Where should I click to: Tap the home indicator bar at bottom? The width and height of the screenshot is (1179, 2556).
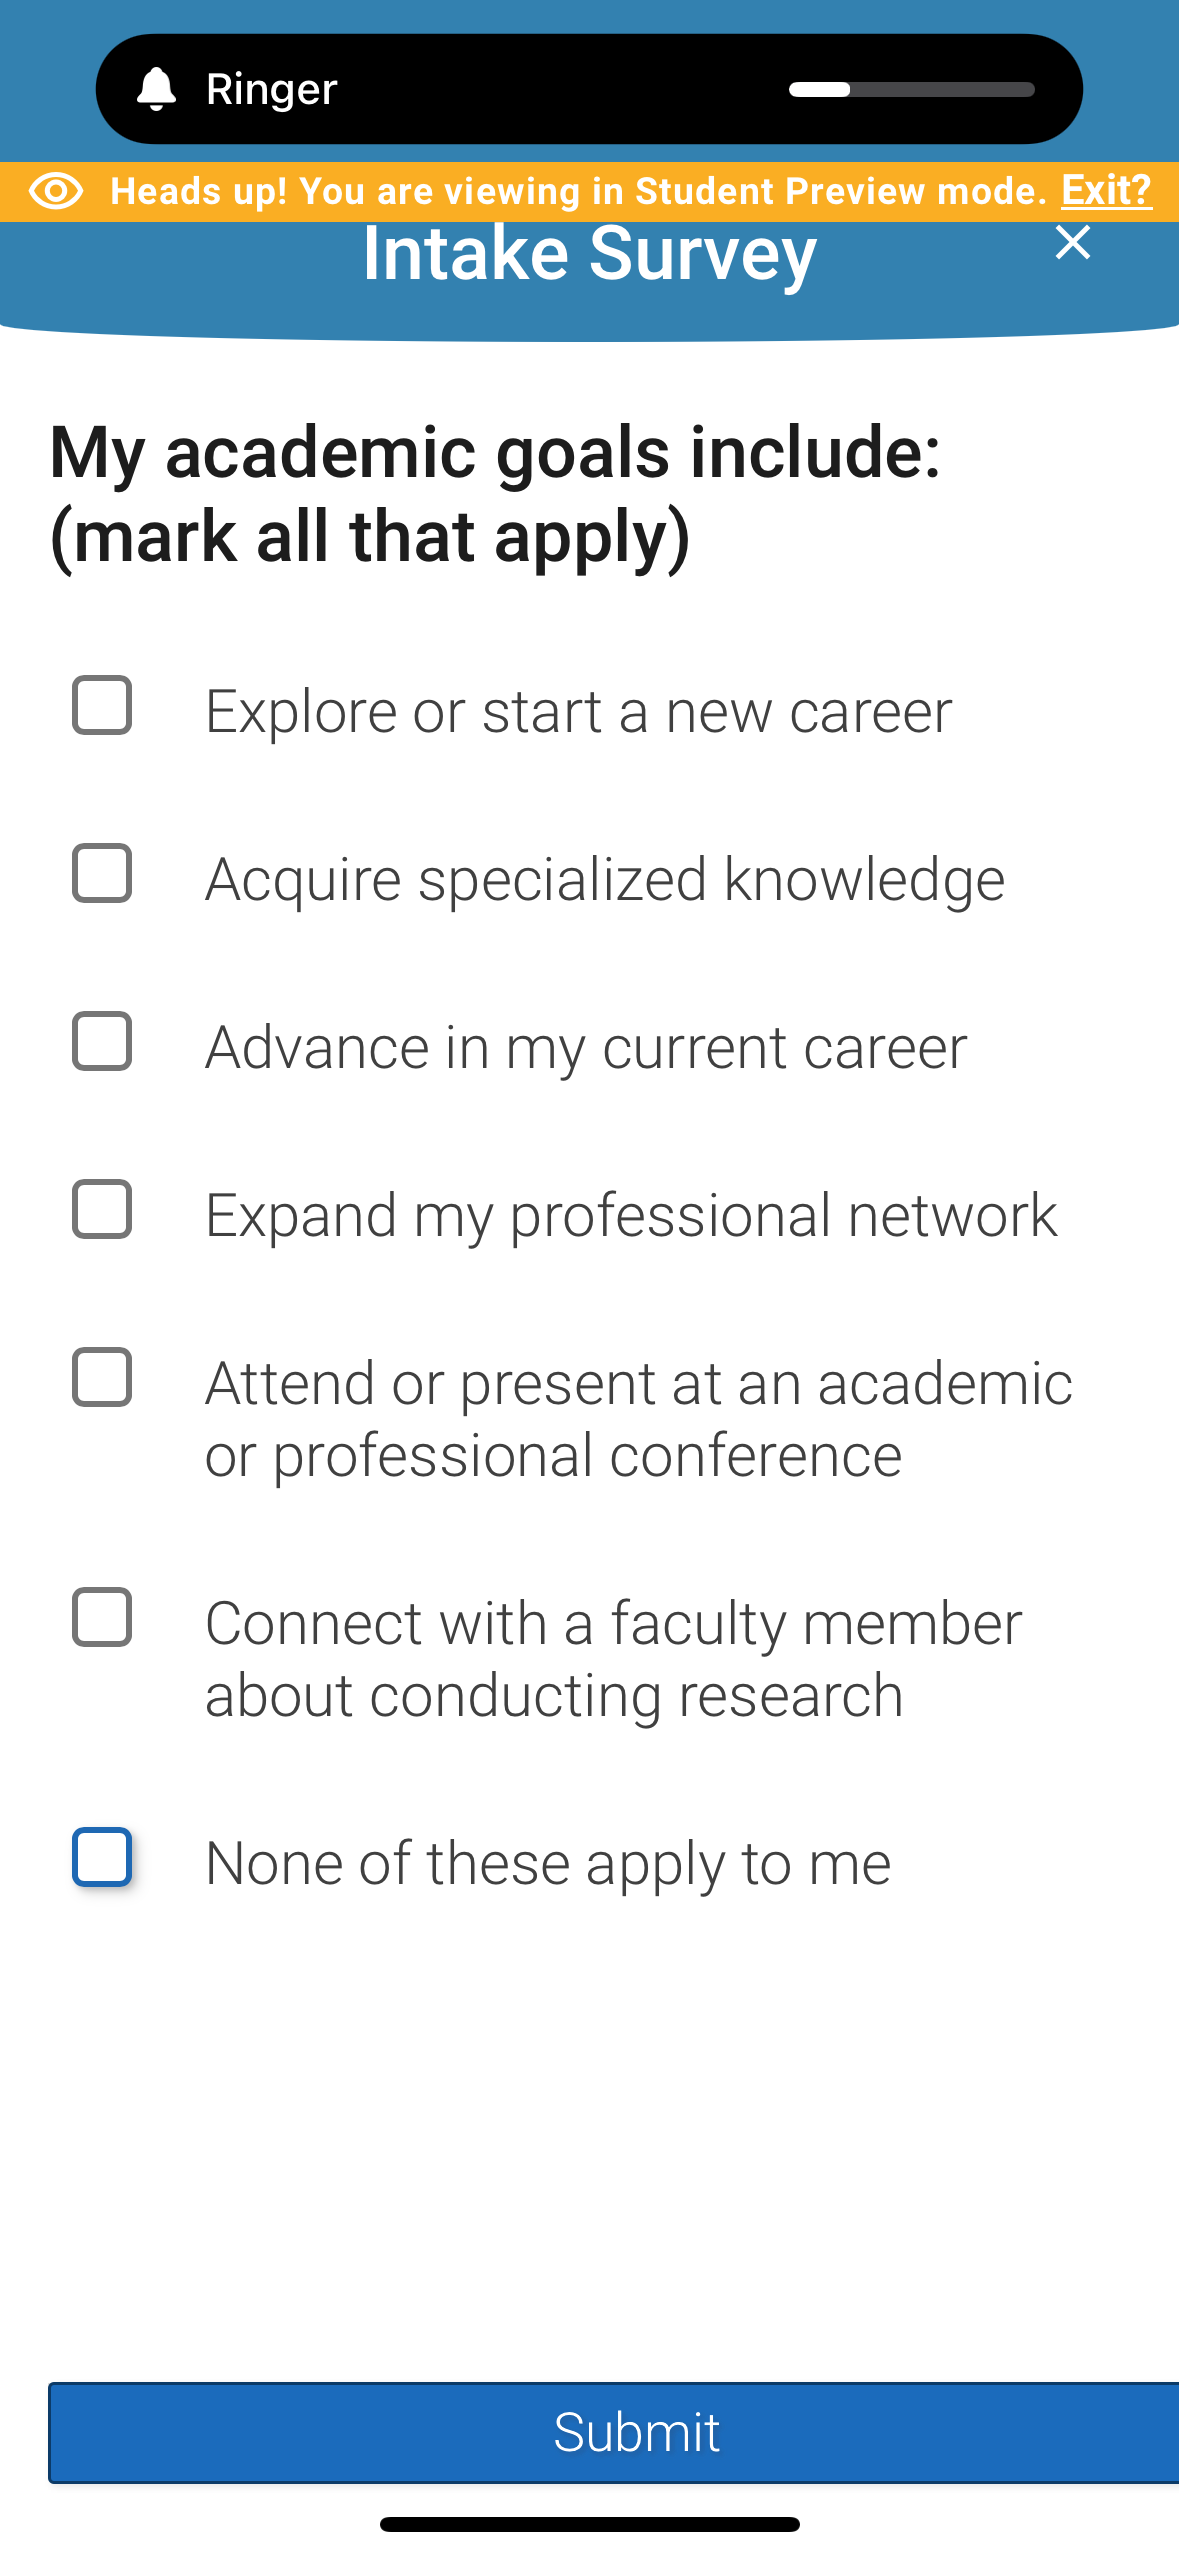click(590, 2524)
